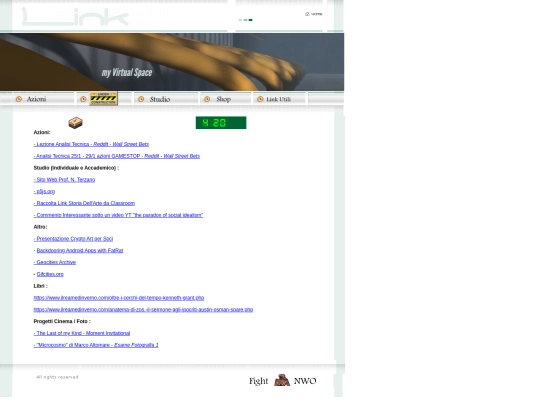The width and height of the screenshot is (540, 405).
Task: Open the p5js.org link
Action: (44, 191)
